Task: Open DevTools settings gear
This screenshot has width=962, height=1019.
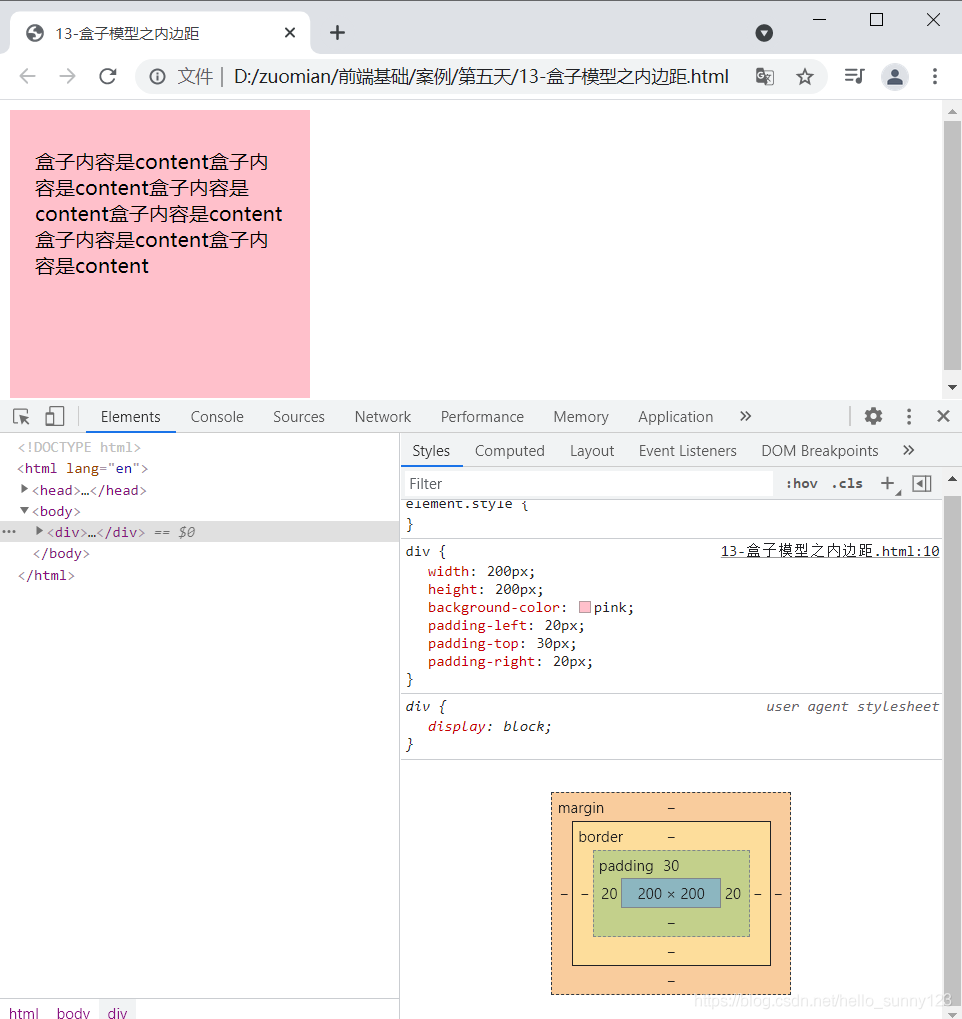Action: pyautogui.click(x=873, y=416)
